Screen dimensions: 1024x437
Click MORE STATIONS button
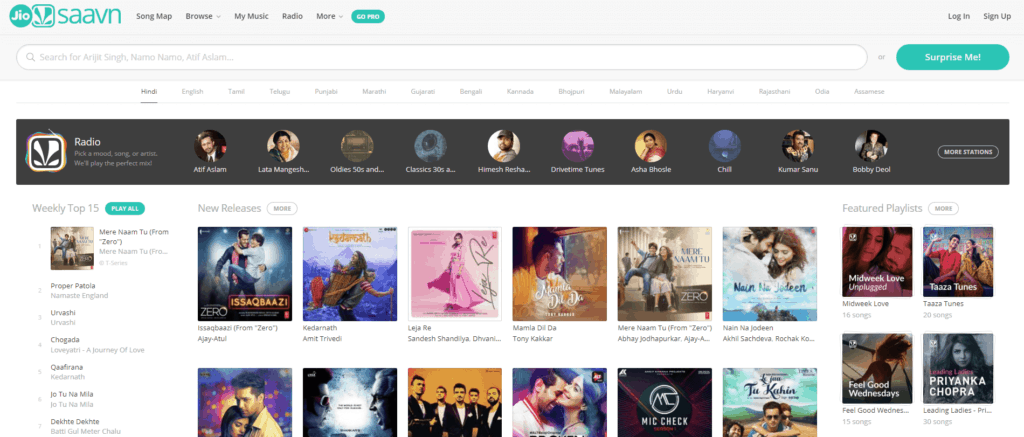pos(968,152)
